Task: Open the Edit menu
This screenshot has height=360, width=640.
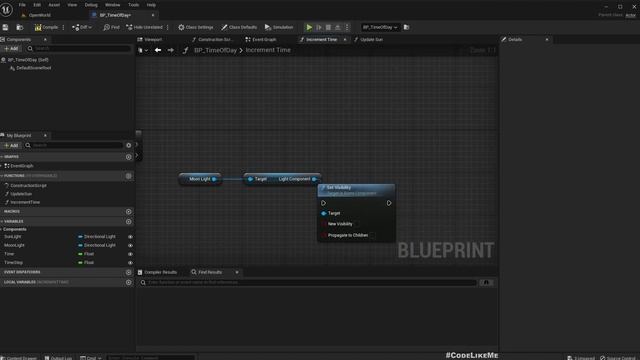Action: [x=37, y=5]
